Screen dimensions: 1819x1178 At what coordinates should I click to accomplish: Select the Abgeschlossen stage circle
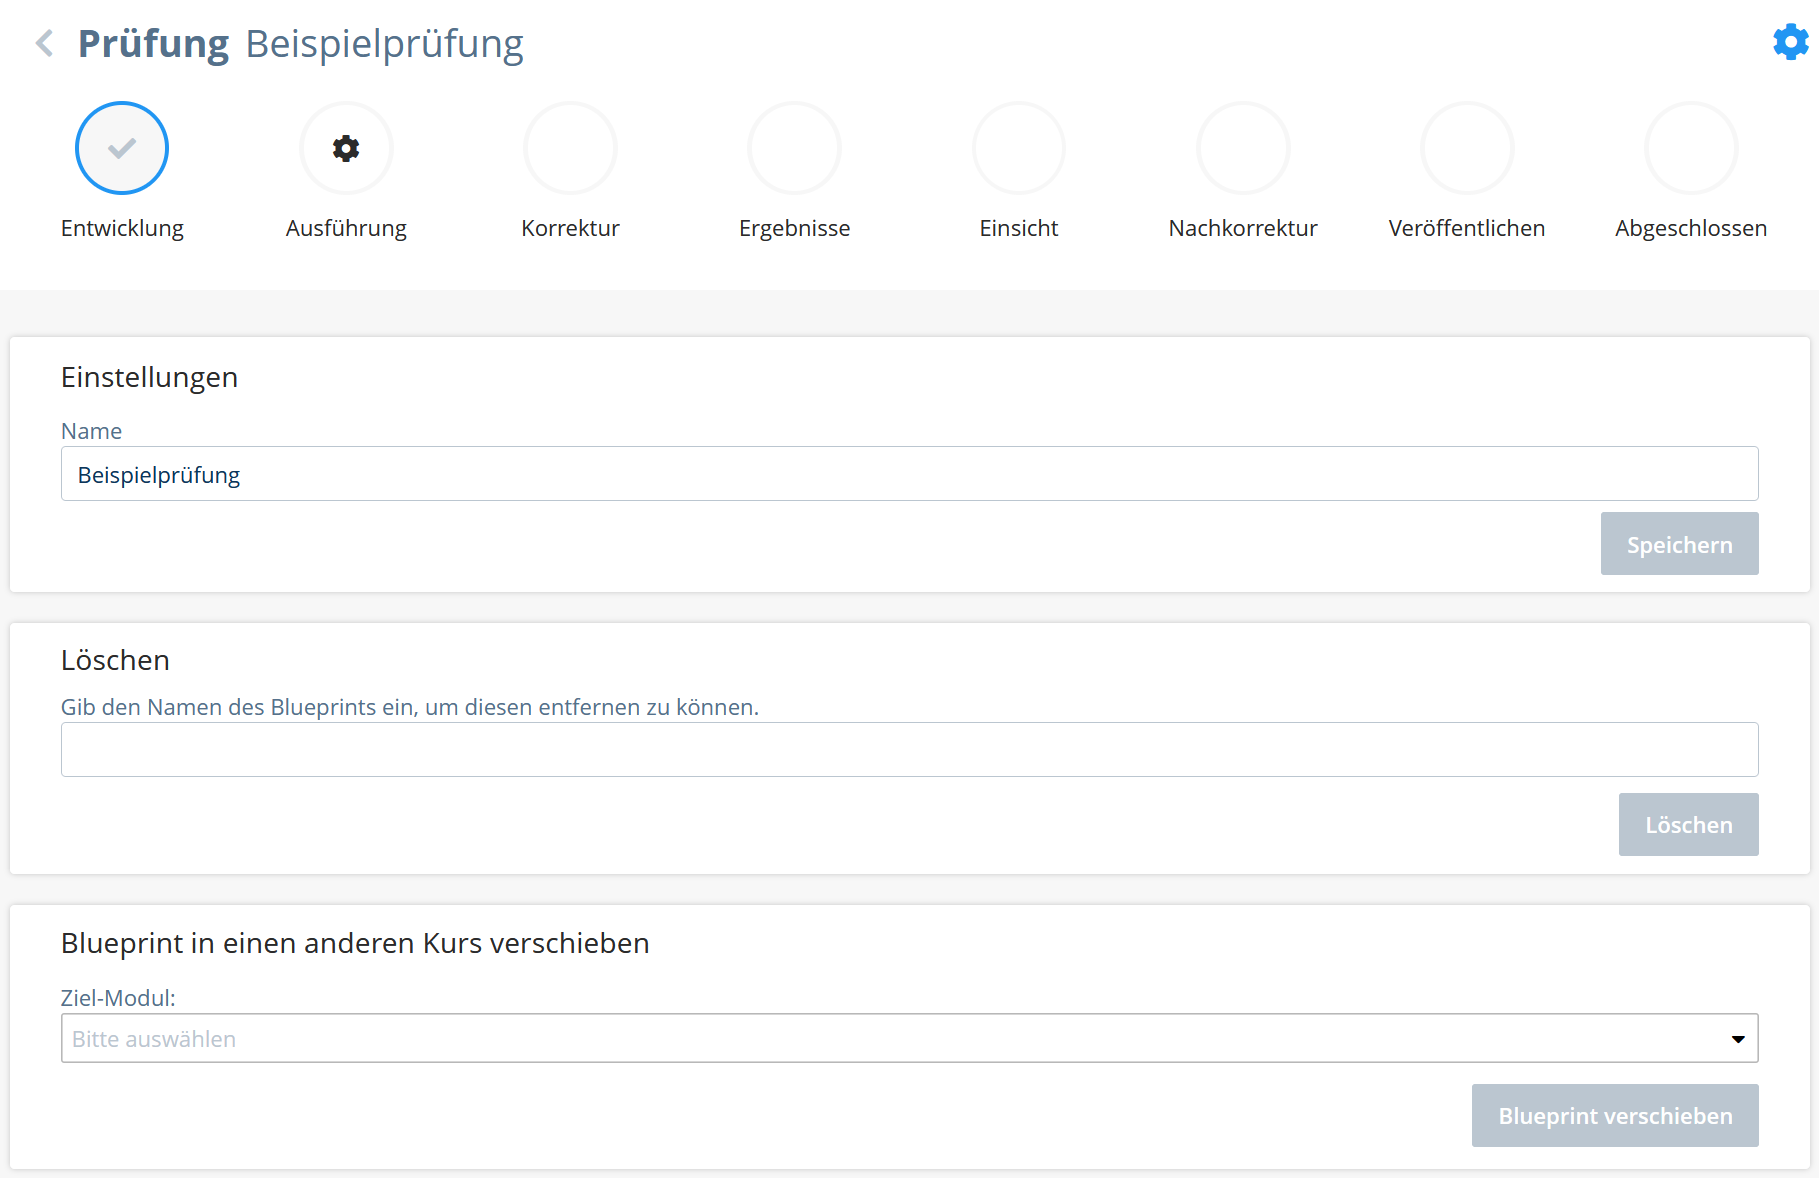tap(1691, 148)
